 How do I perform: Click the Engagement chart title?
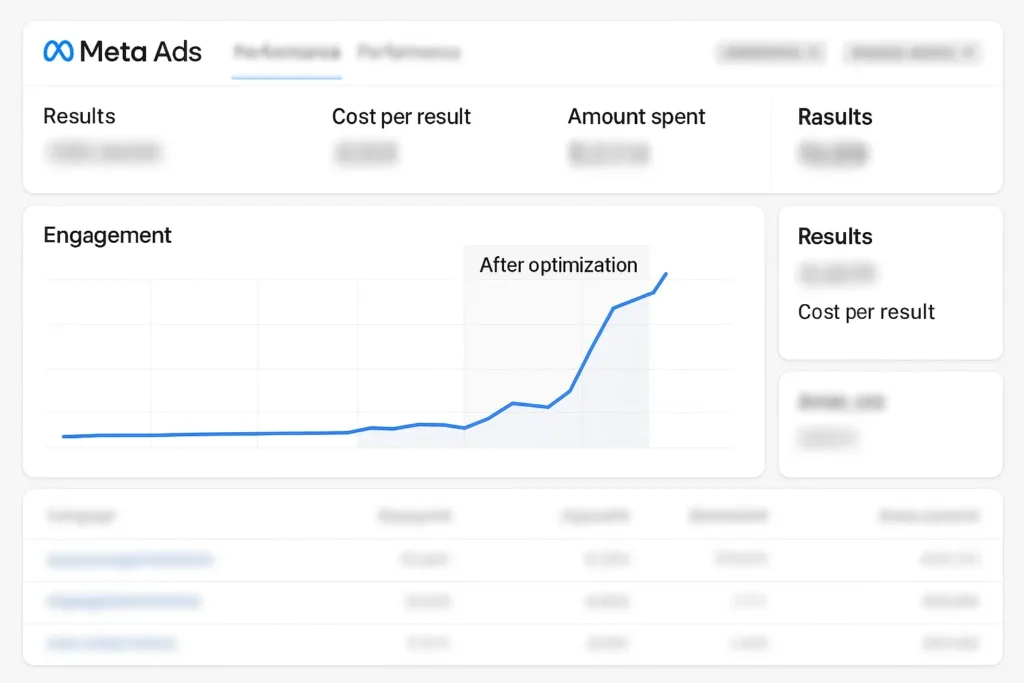pyautogui.click(x=108, y=236)
